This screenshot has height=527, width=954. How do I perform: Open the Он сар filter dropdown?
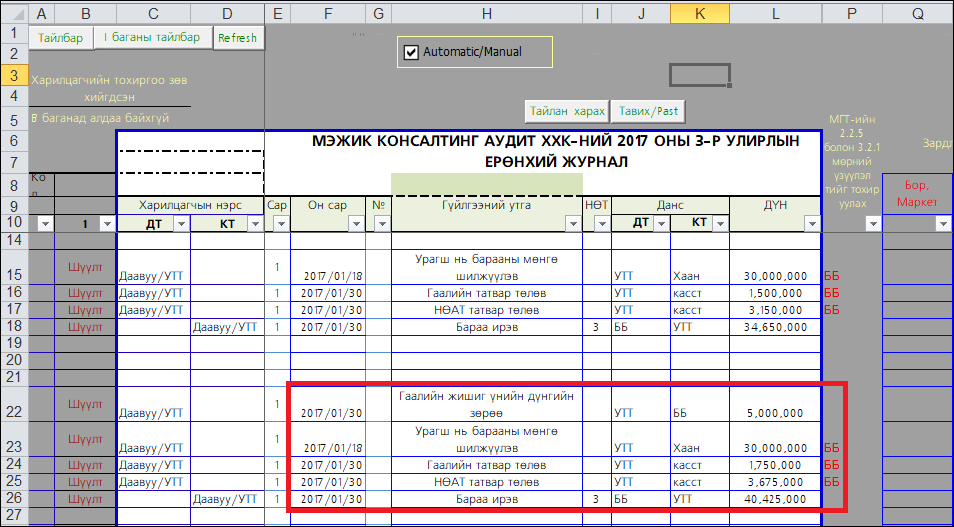click(355, 224)
